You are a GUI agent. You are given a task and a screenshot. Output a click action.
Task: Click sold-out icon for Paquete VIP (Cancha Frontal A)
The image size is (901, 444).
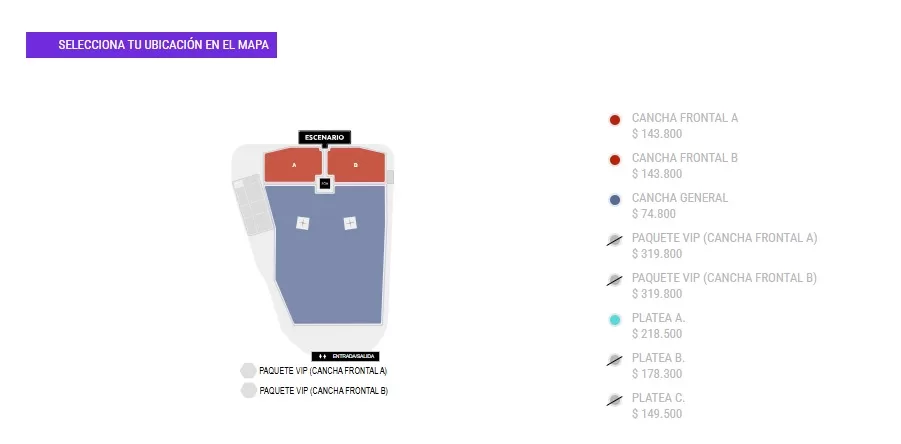point(615,241)
